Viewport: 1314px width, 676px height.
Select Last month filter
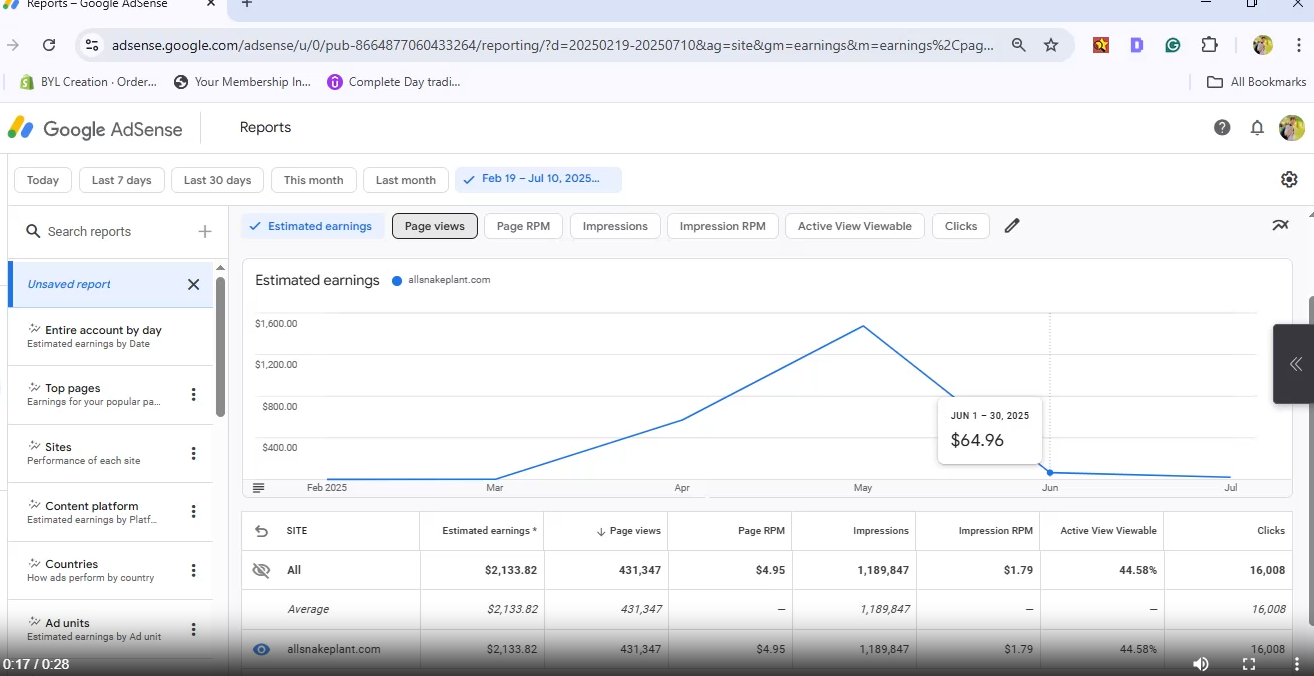[405, 180]
